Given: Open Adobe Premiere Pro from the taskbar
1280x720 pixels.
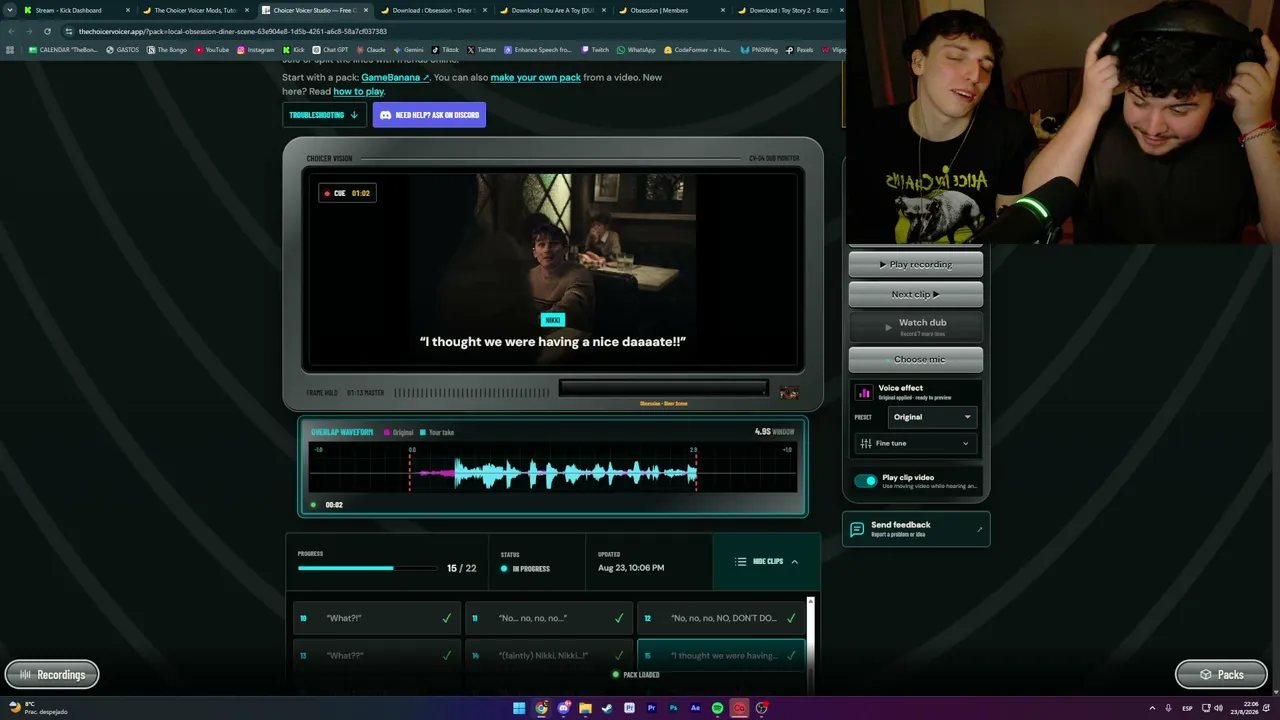Looking at the screenshot, I should 651,708.
